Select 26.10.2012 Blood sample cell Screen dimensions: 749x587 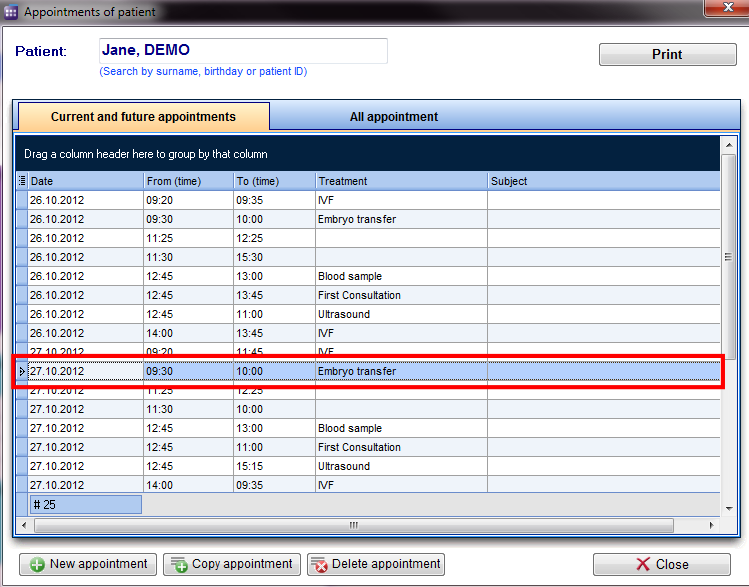click(401, 277)
